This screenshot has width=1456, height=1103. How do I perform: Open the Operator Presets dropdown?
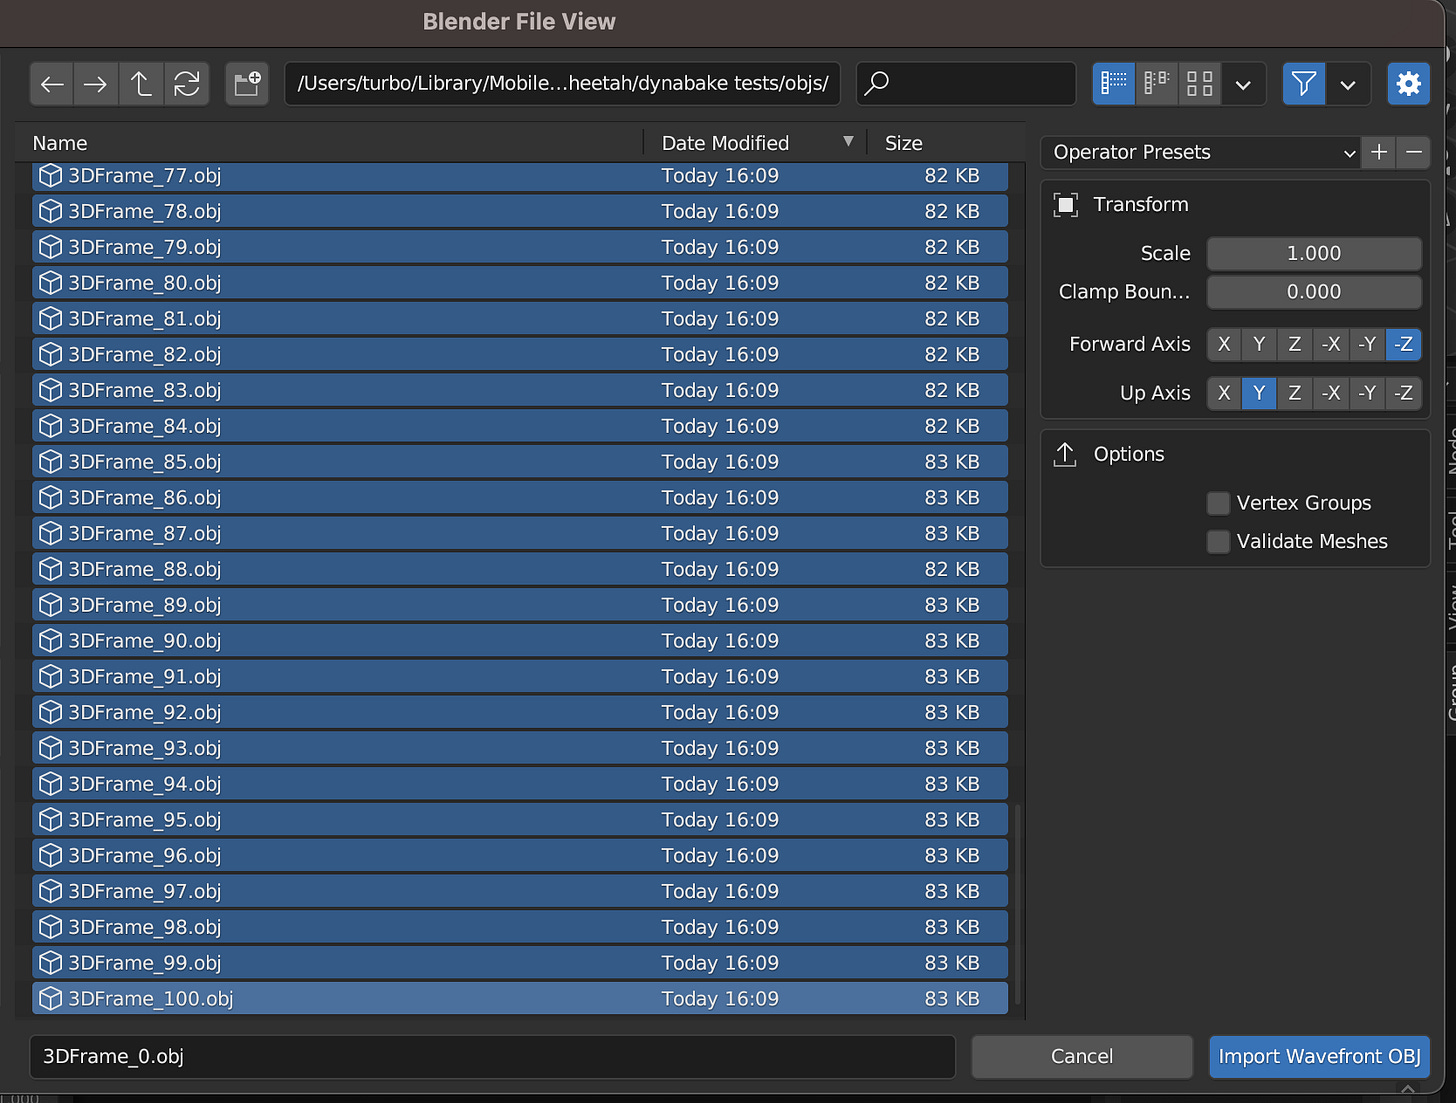[1201, 152]
